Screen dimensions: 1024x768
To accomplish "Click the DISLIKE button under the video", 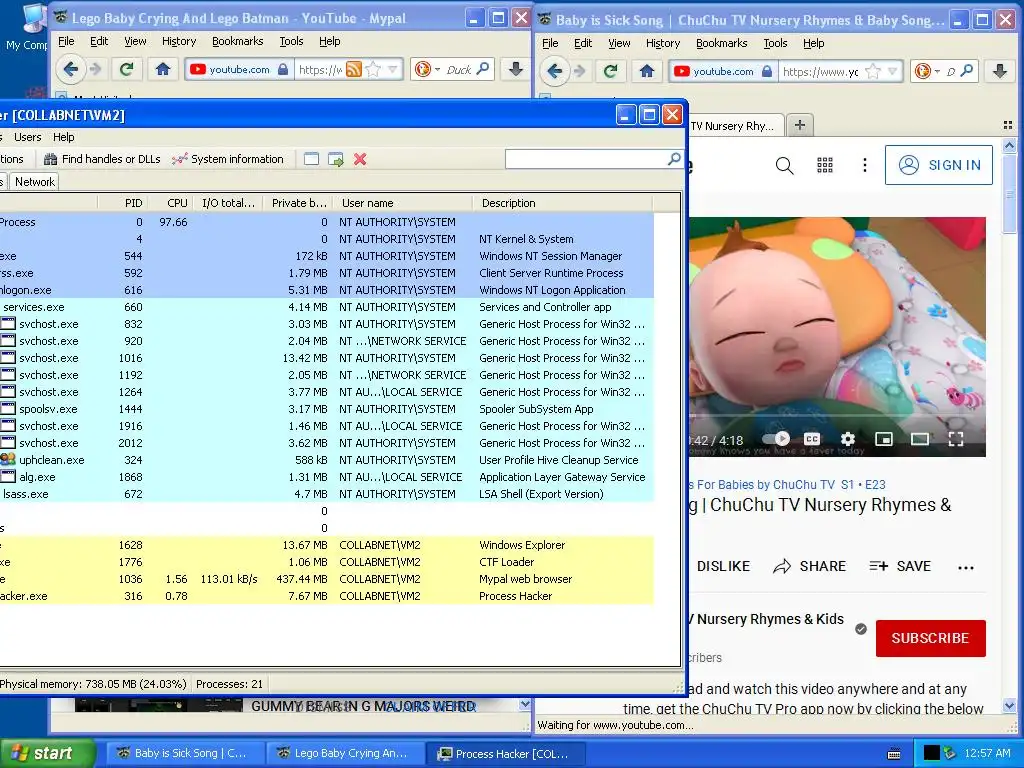I will pyautogui.click(x=723, y=566).
